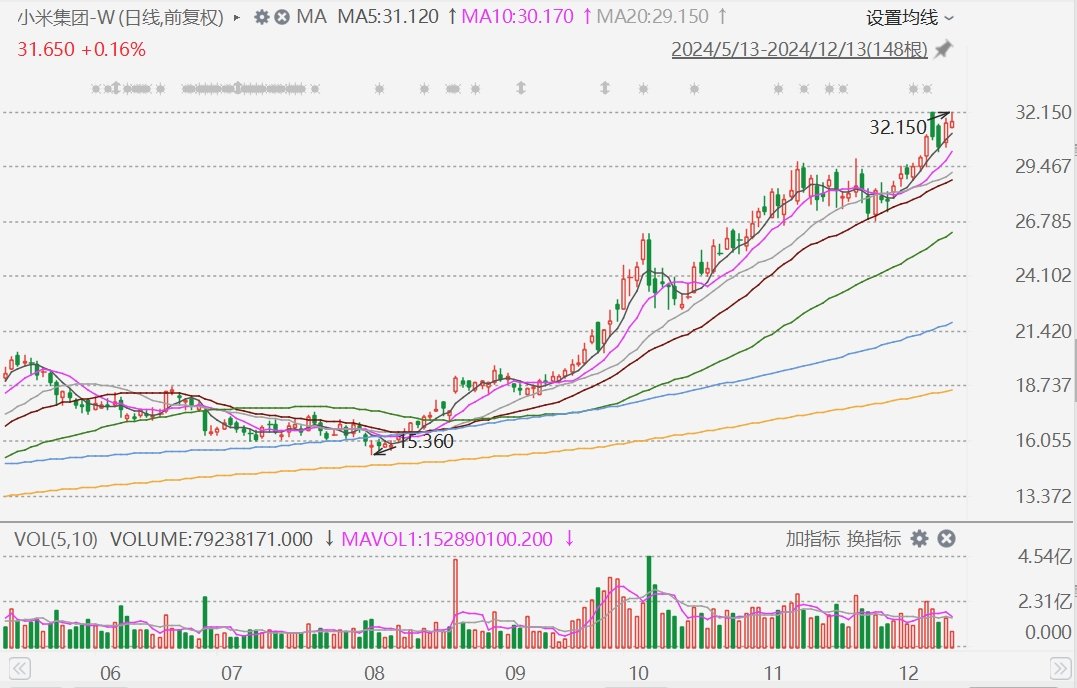Click the up-down arrow event marker near September
This screenshot has width=1077, height=688.
521,88
